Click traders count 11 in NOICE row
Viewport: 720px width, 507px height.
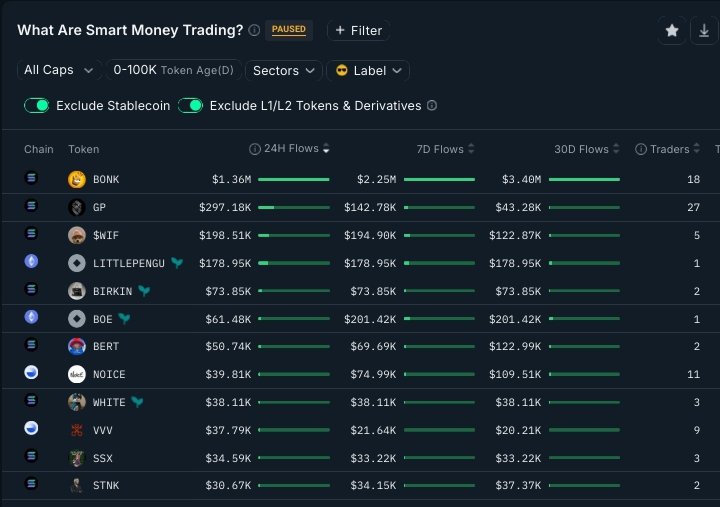coord(693,375)
